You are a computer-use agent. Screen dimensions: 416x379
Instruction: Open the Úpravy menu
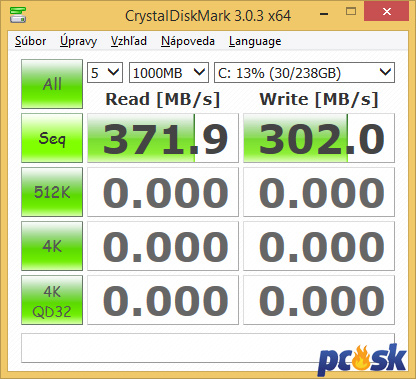(78, 41)
